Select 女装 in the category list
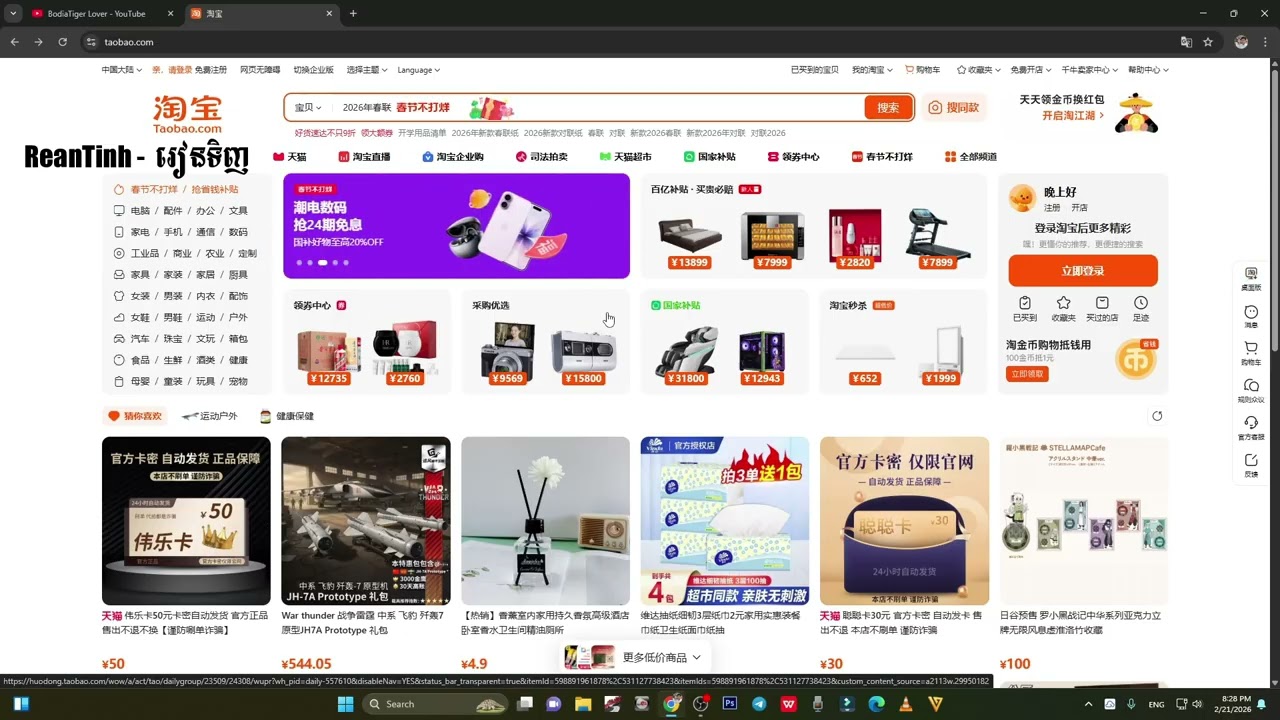 tap(140, 296)
